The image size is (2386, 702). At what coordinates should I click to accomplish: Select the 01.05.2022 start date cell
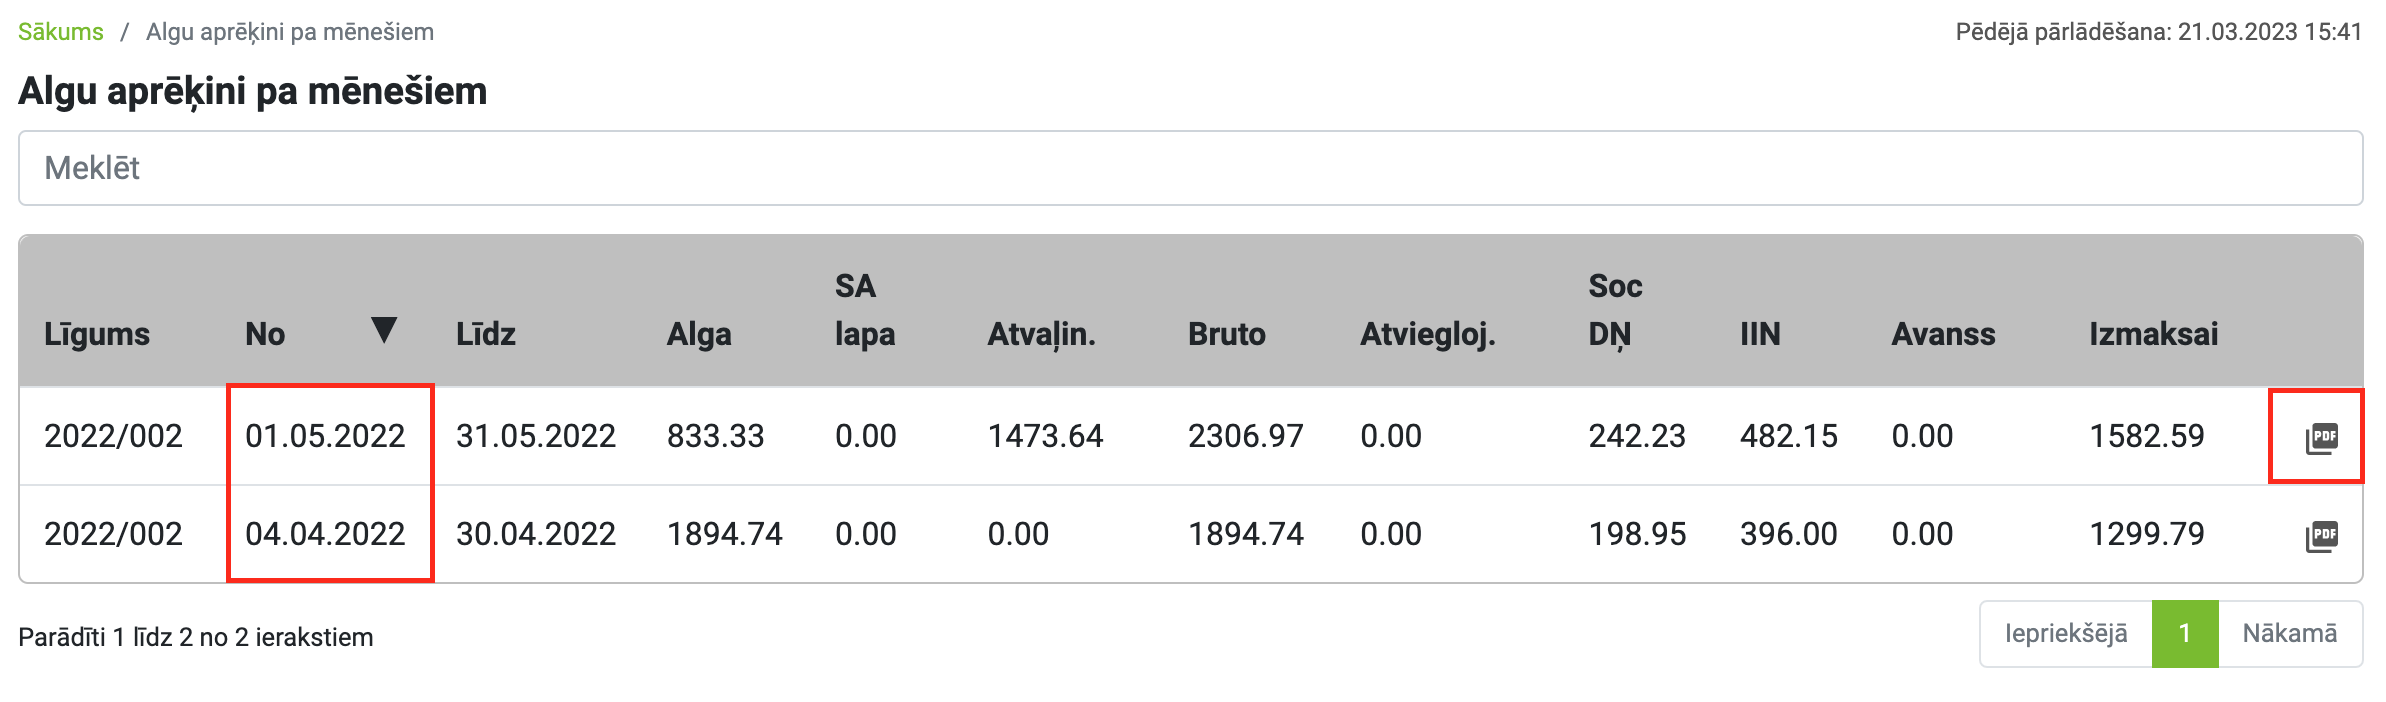325,436
